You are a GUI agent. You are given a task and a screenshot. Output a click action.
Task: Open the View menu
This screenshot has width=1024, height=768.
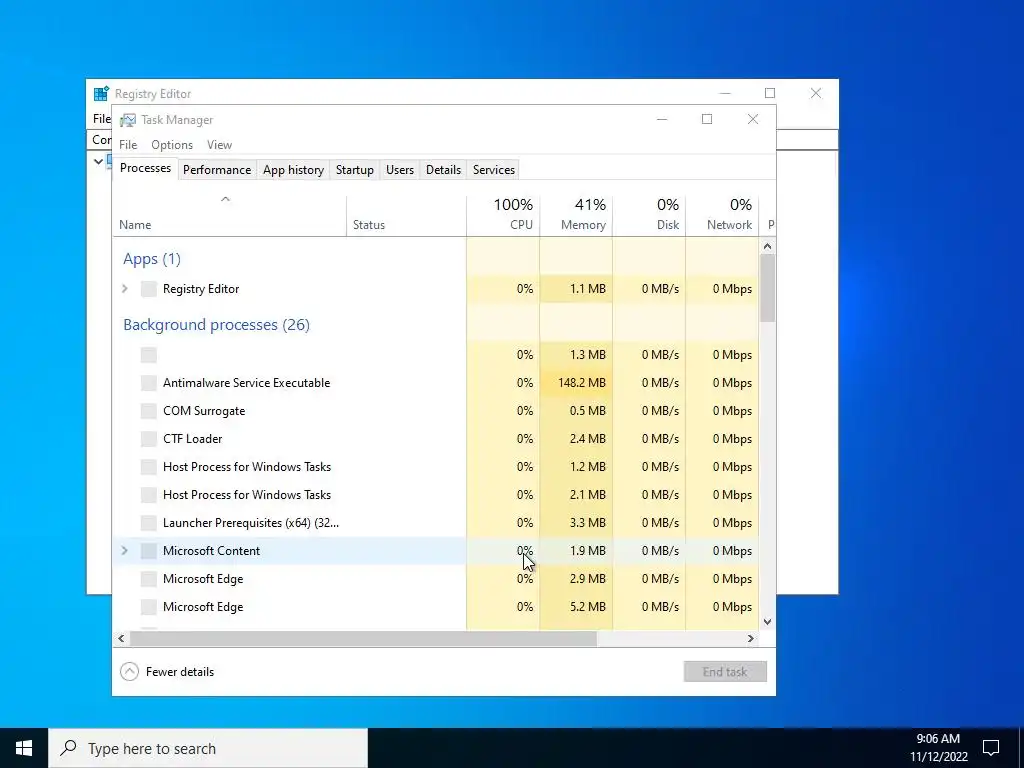[x=219, y=145]
